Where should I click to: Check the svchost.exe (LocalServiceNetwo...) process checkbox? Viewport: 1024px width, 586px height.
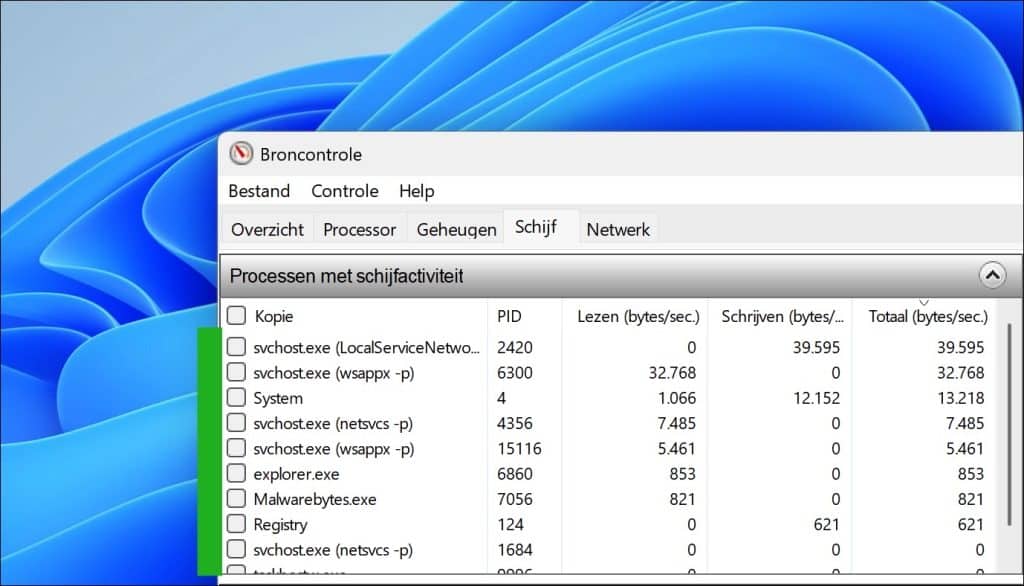[236, 348]
